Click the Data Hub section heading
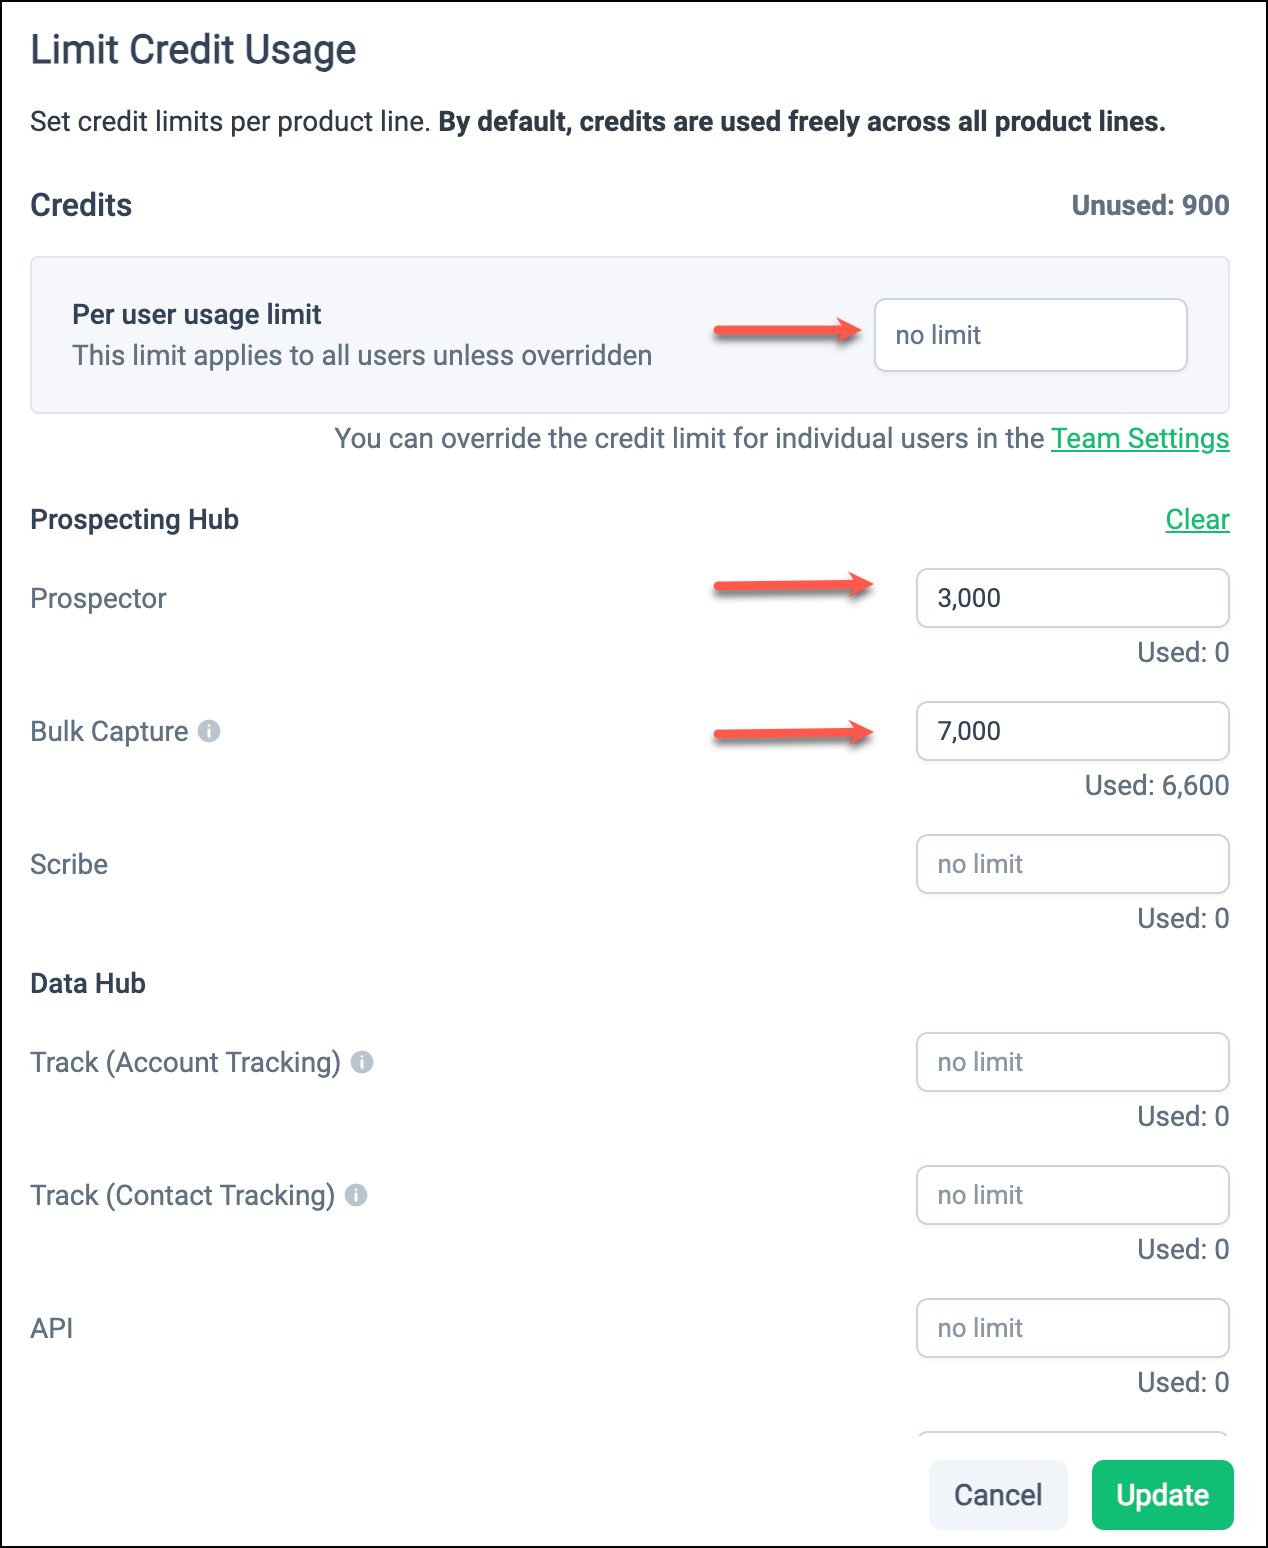1268x1548 pixels. [88, 983]
